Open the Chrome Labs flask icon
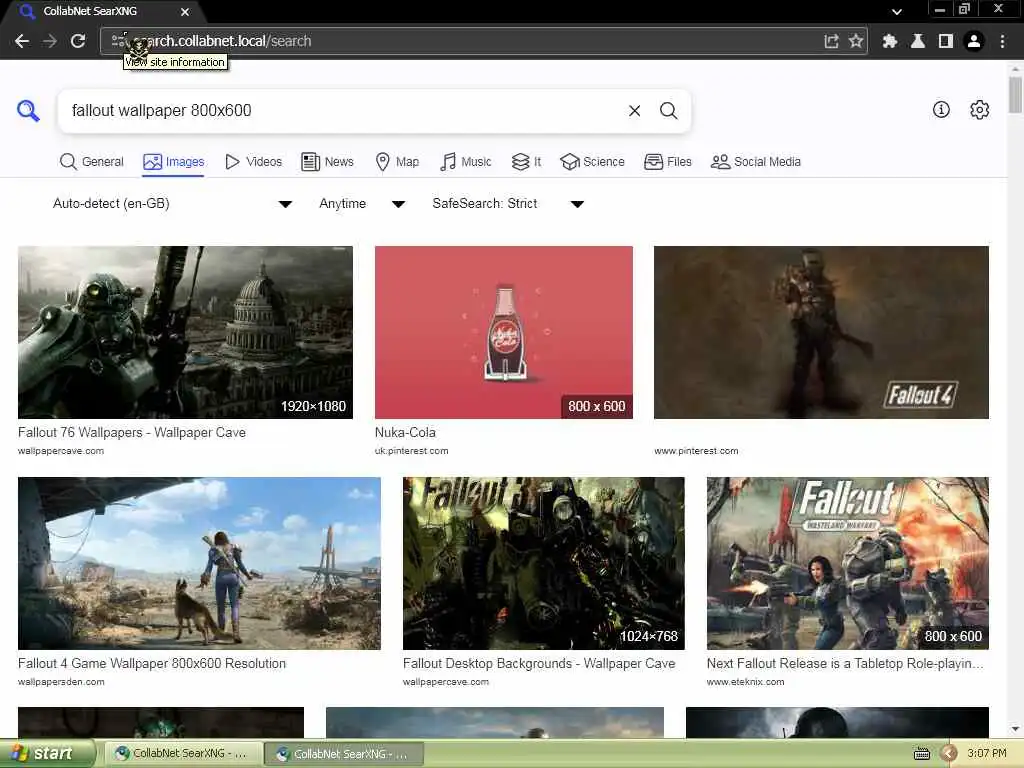This screenshot has width=1024, height=768. (x=918, y=41)
